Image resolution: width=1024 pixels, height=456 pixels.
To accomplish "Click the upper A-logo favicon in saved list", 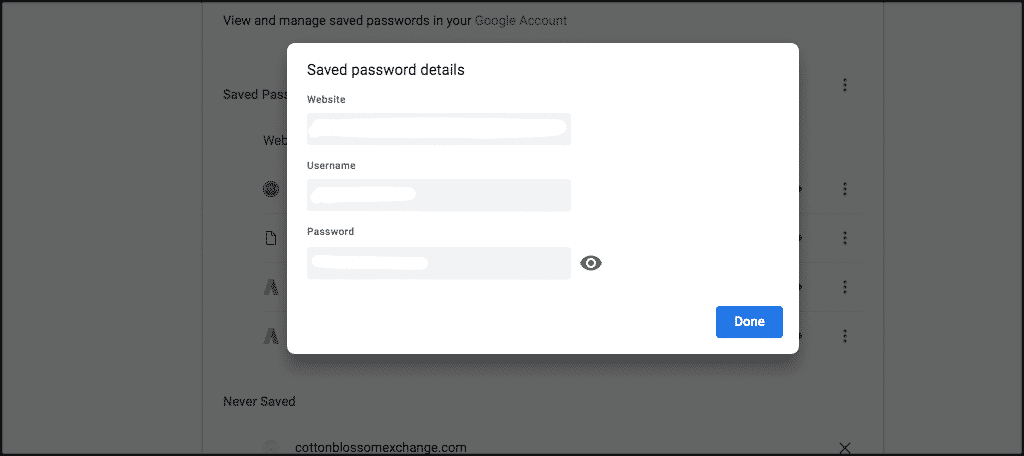I will point(270,287).
